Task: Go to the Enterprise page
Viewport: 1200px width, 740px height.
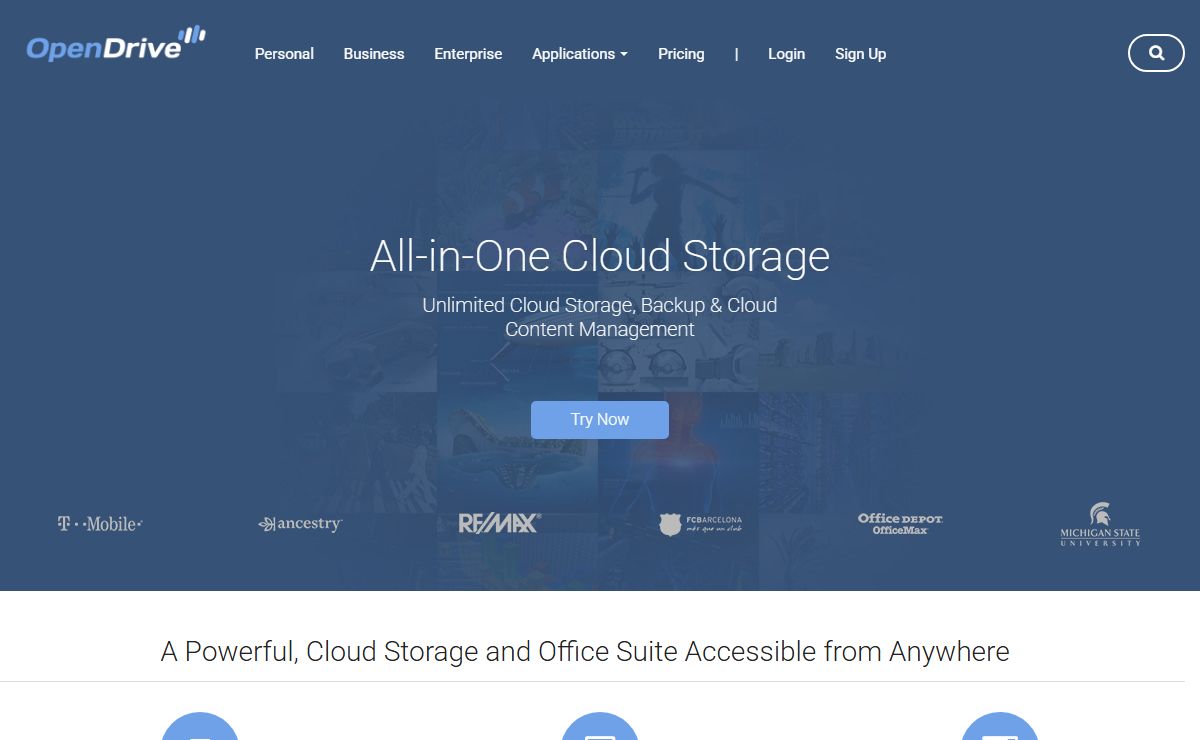Action: pos(468,54)
